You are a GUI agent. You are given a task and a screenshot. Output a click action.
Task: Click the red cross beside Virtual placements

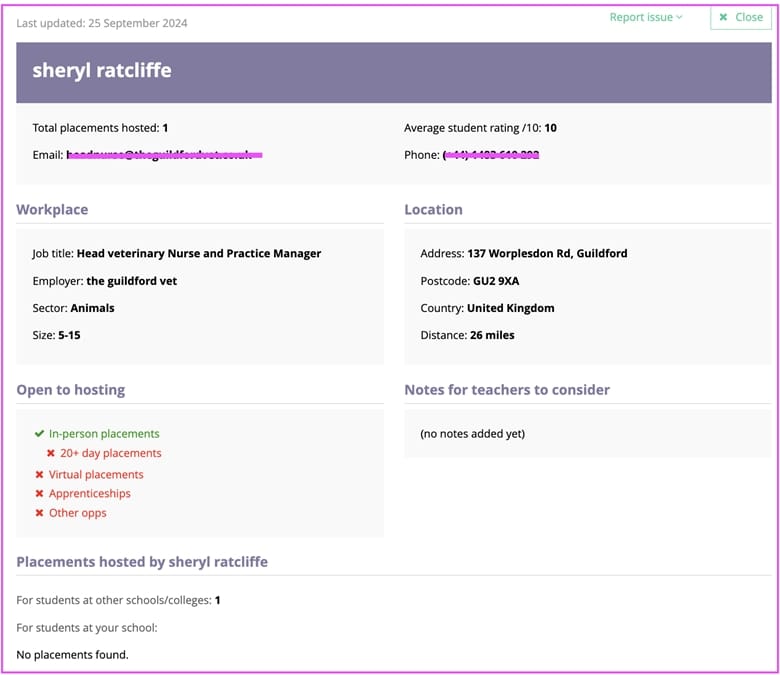click(x=39, y=475)
